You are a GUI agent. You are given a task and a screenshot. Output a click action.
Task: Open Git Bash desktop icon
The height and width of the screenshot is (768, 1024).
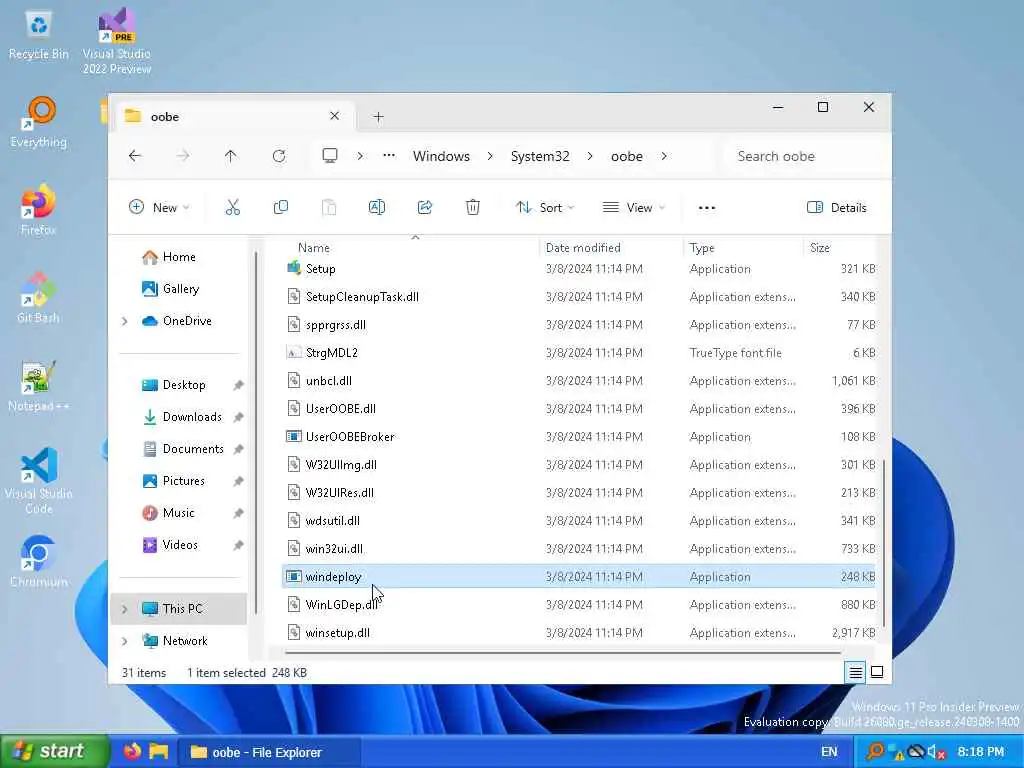tap(39, 298)
